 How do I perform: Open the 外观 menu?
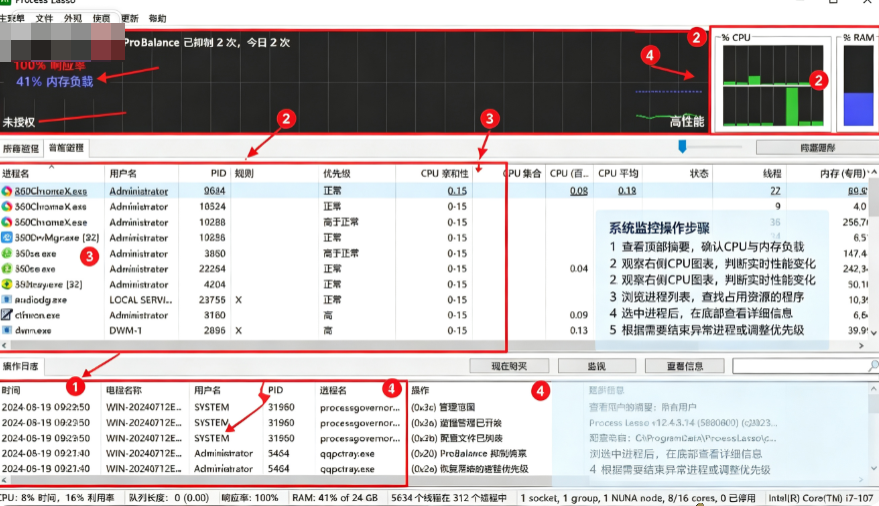73,18
